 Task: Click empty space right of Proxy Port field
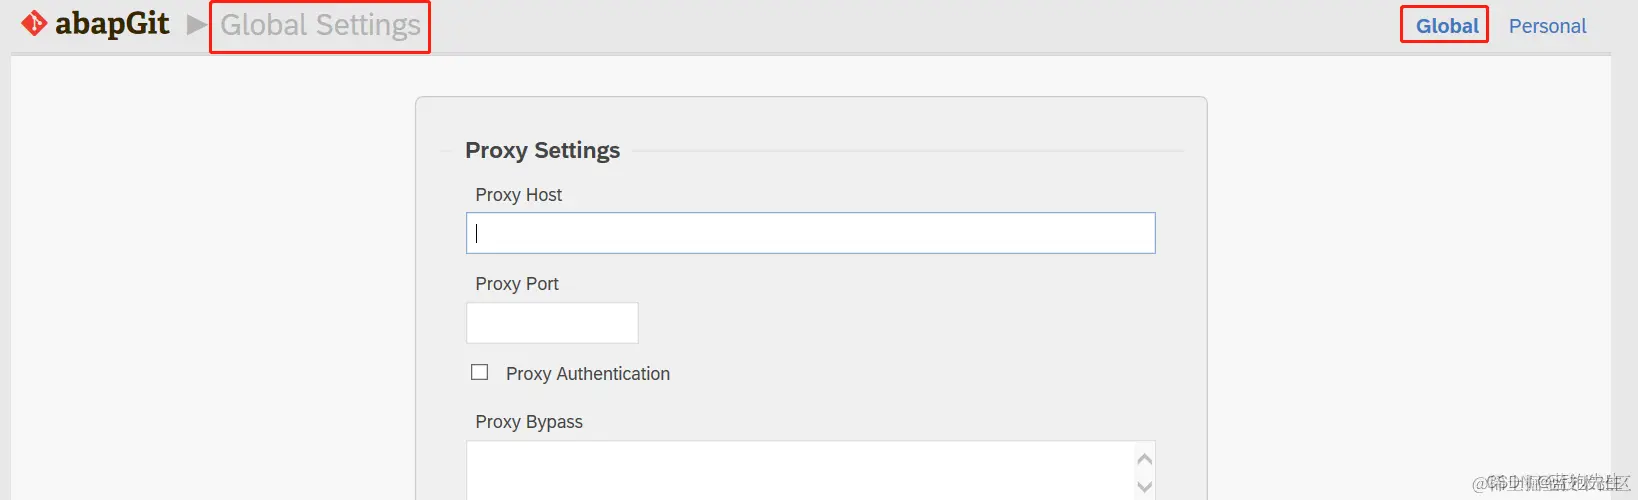pos(900,323)
